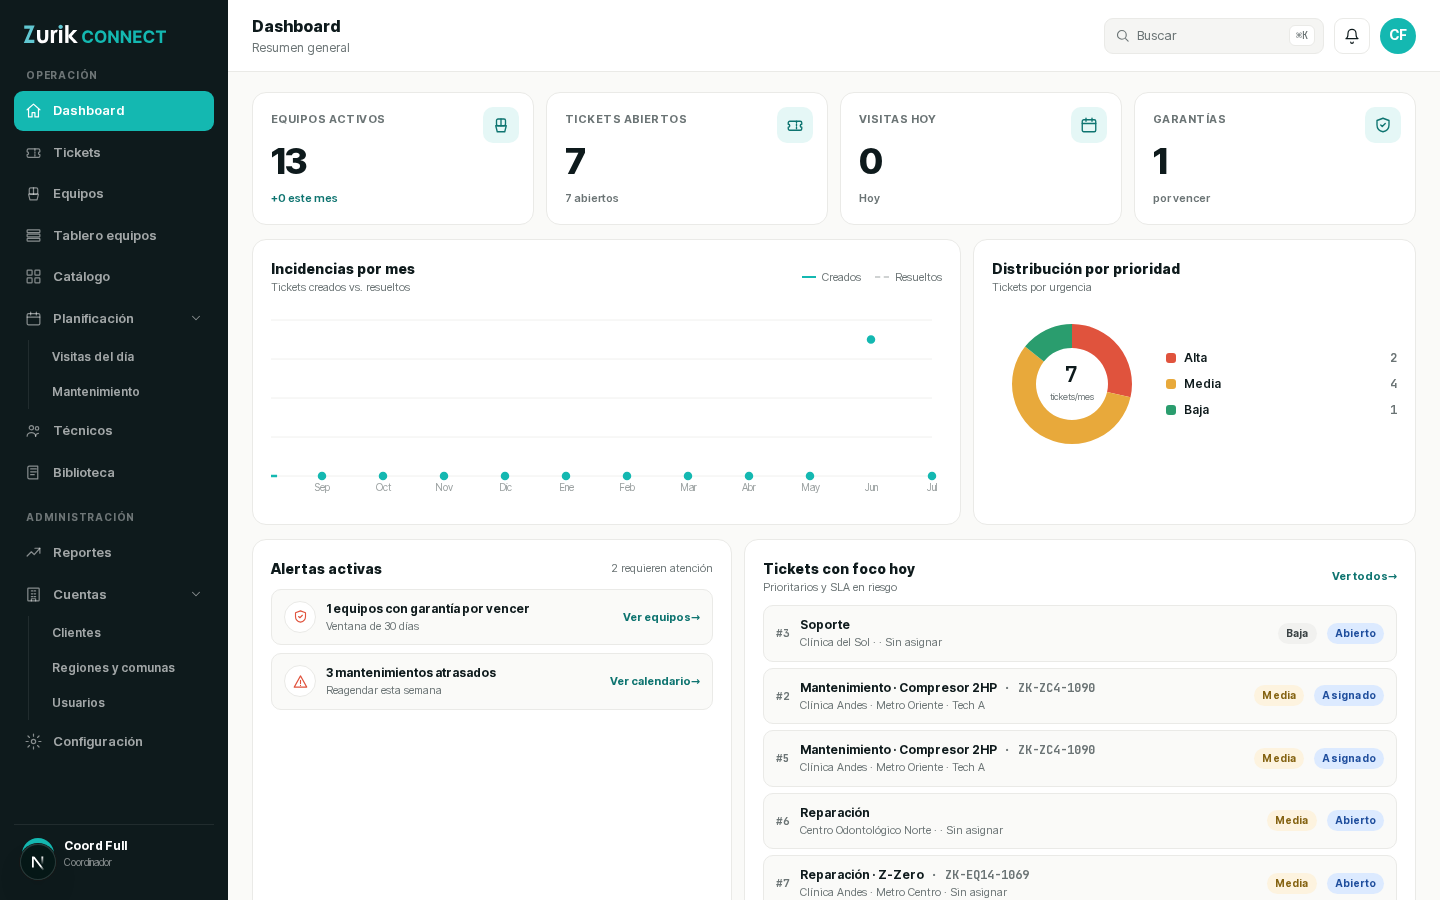The width and height of the screenshot is (1440, 900).
Task: Open Ver todos tickets link
Action: pyautogui.click(x=1364, y=576)
